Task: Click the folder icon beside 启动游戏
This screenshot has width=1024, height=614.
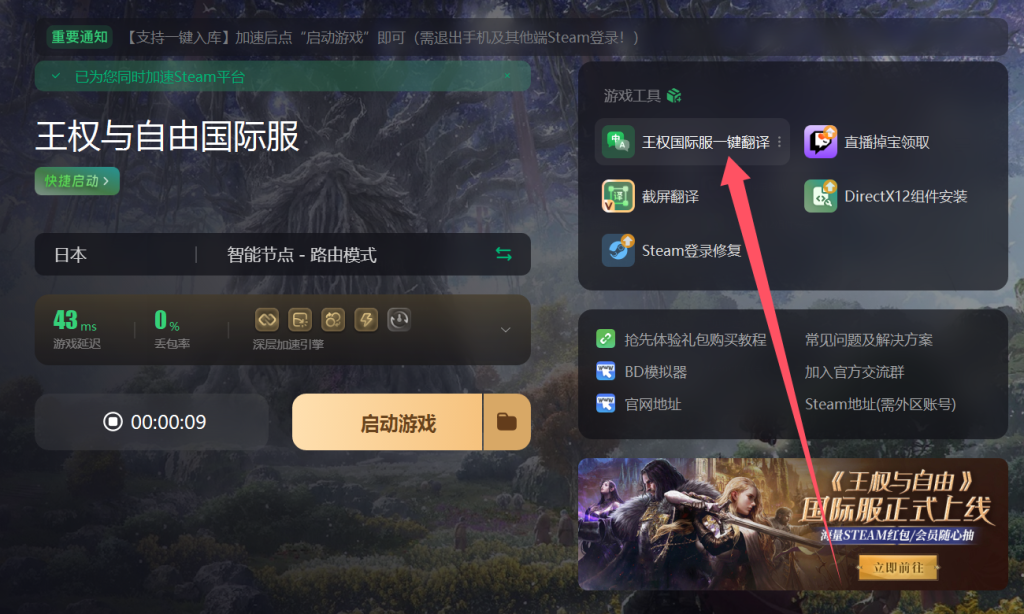Action: (x=507, y=422)
